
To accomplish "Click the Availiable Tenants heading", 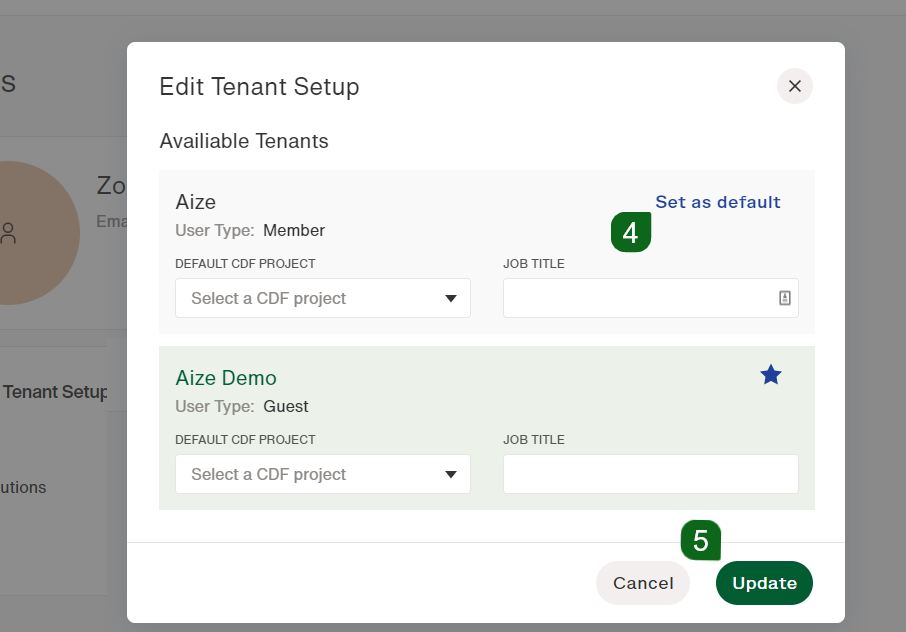I will (x=244, y=141).
